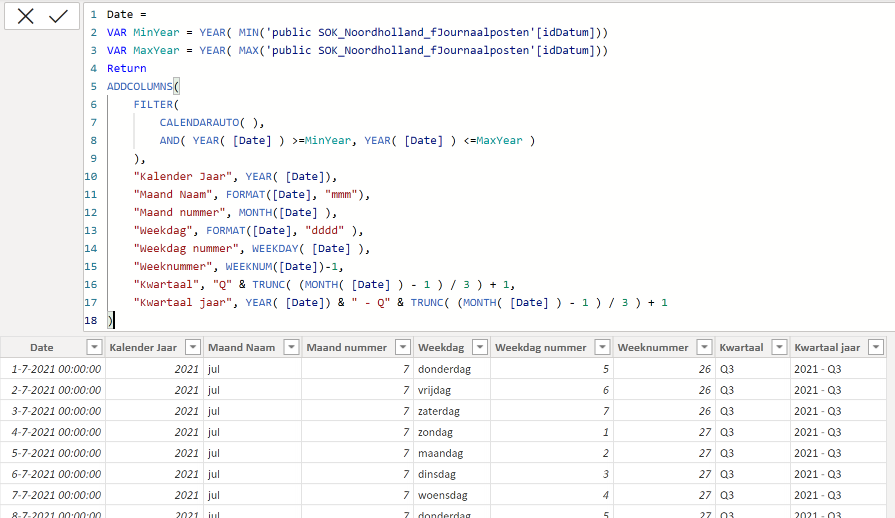Viewport: 895px width, 518px height.
Task: Select Maand Naam cell in the 6-7-2021 row
Action: pos(253,474)
